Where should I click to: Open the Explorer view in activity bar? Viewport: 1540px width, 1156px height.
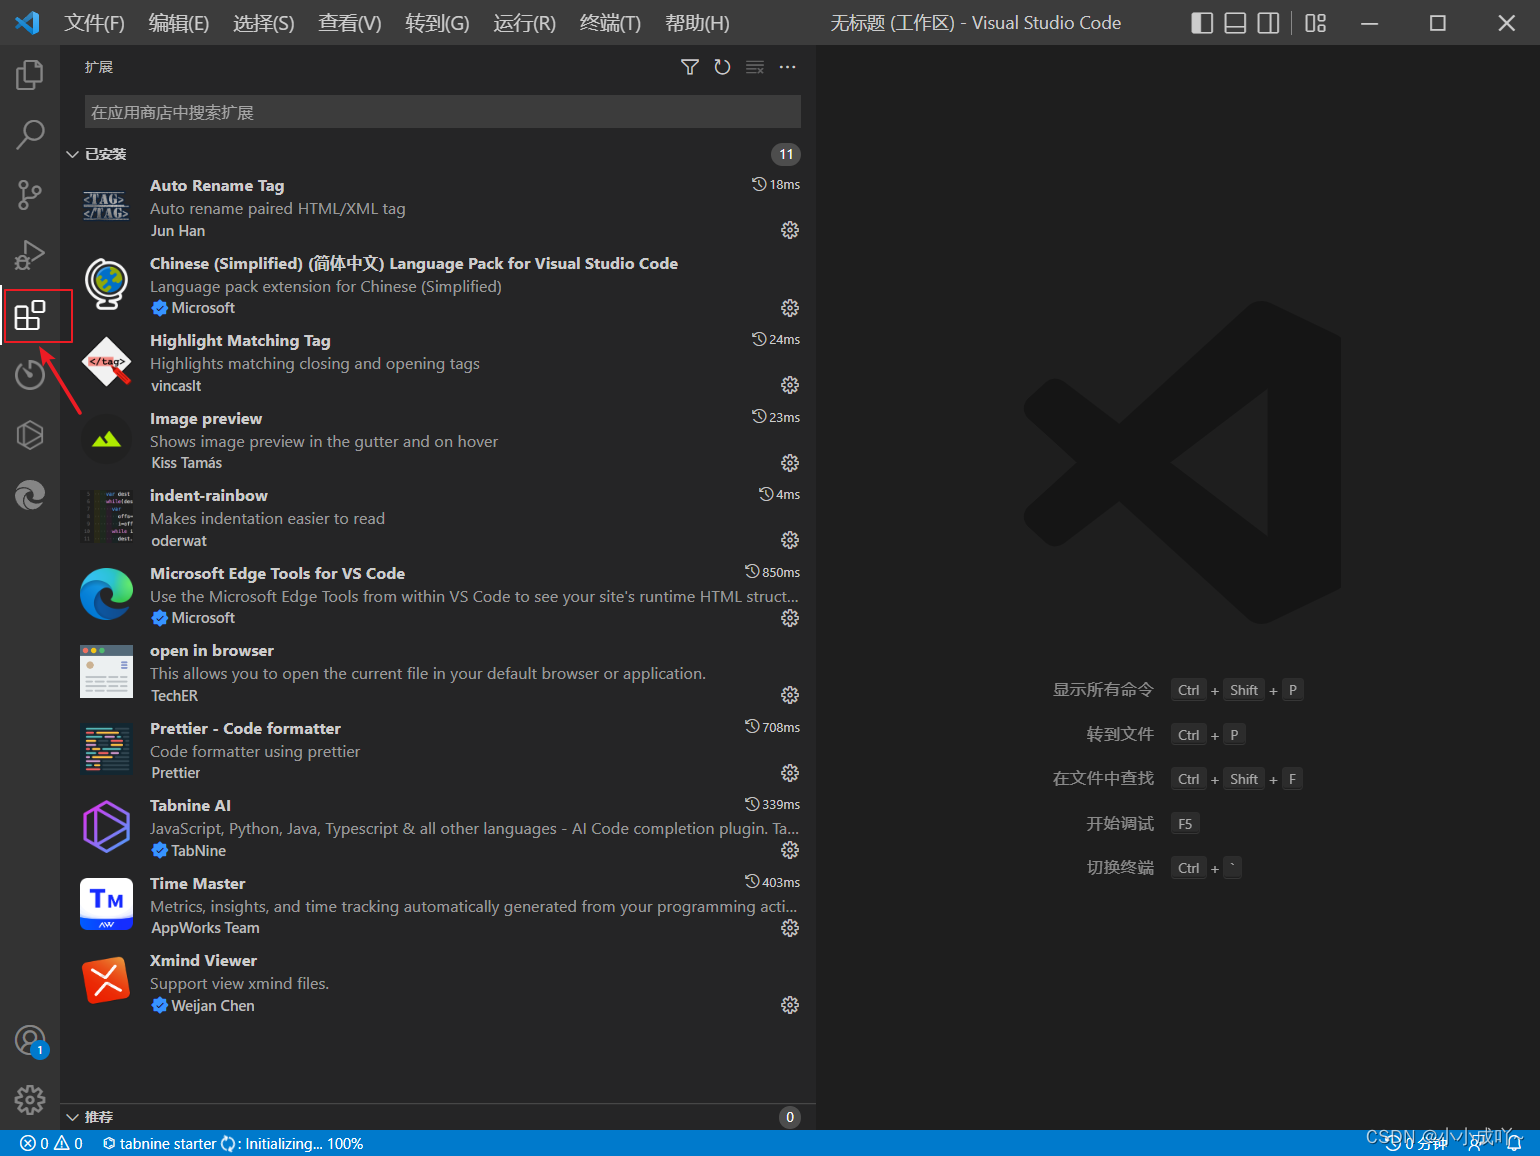tap(30, 74)
